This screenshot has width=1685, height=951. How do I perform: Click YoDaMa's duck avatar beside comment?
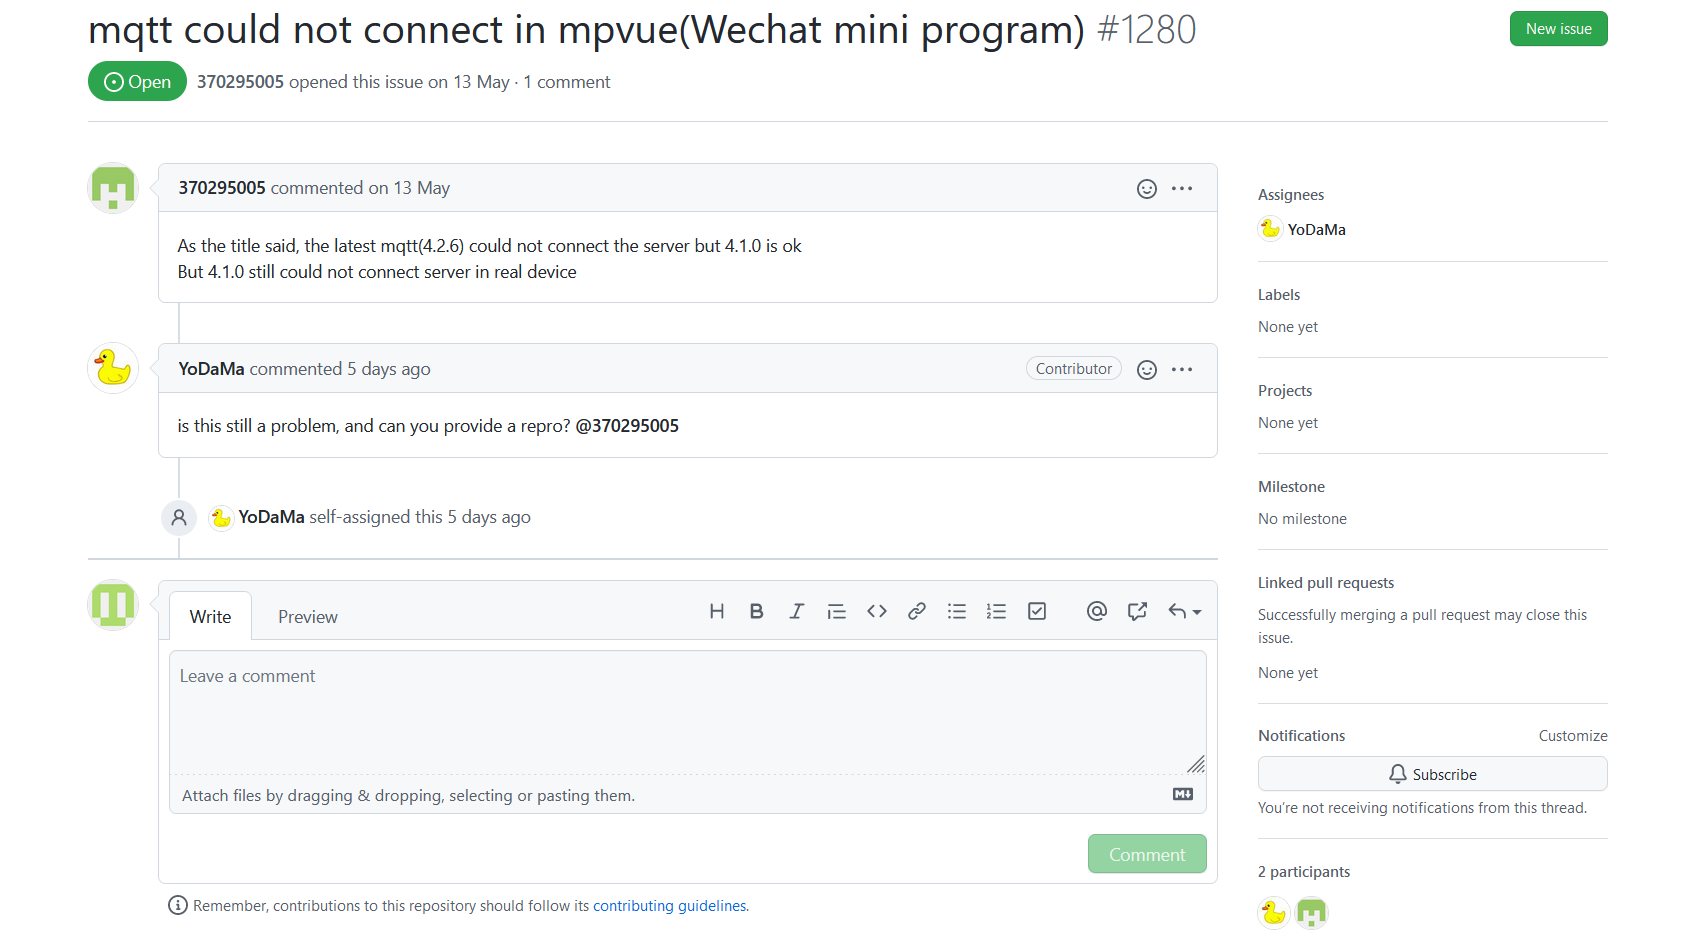(x=113, y=369)
